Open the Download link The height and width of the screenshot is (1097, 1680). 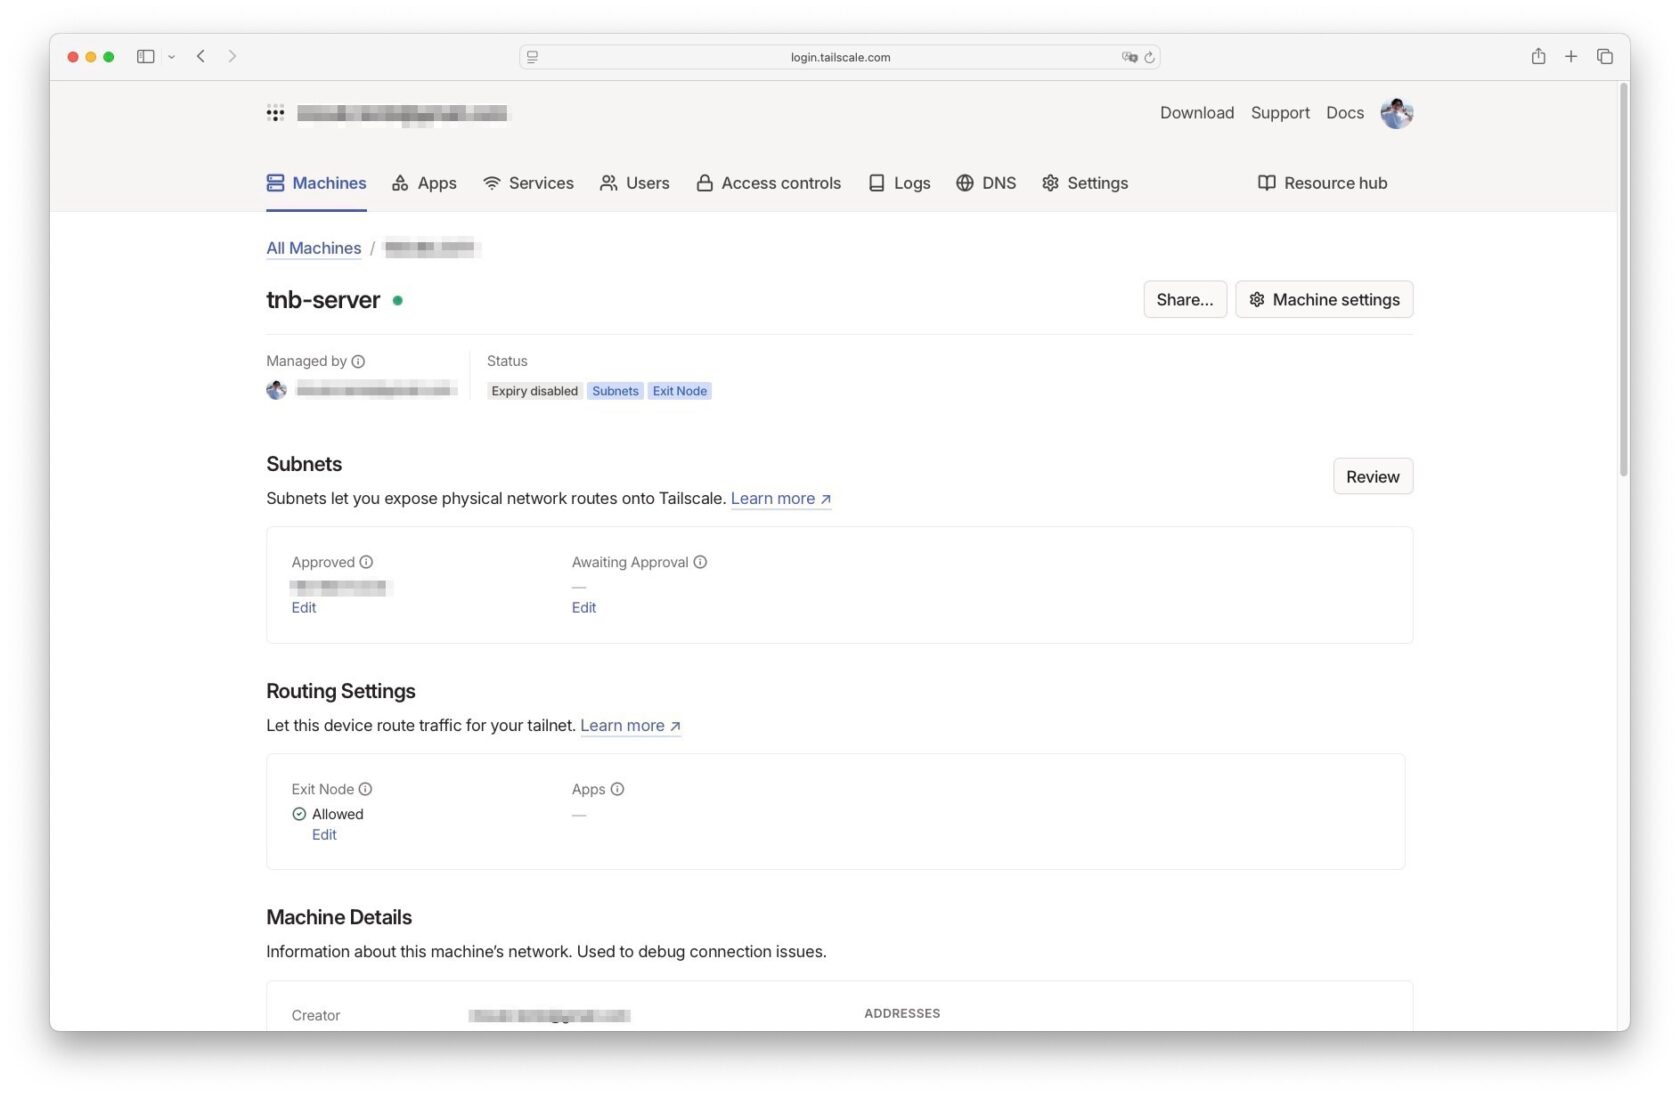[1197, 113]
